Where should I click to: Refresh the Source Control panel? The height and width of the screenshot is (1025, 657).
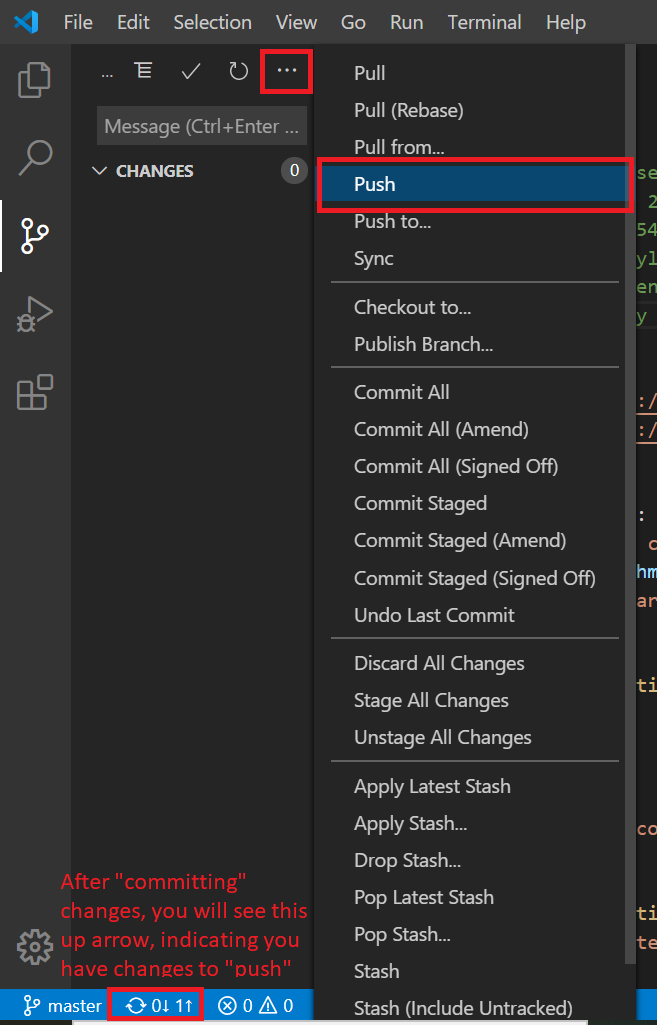237,71
